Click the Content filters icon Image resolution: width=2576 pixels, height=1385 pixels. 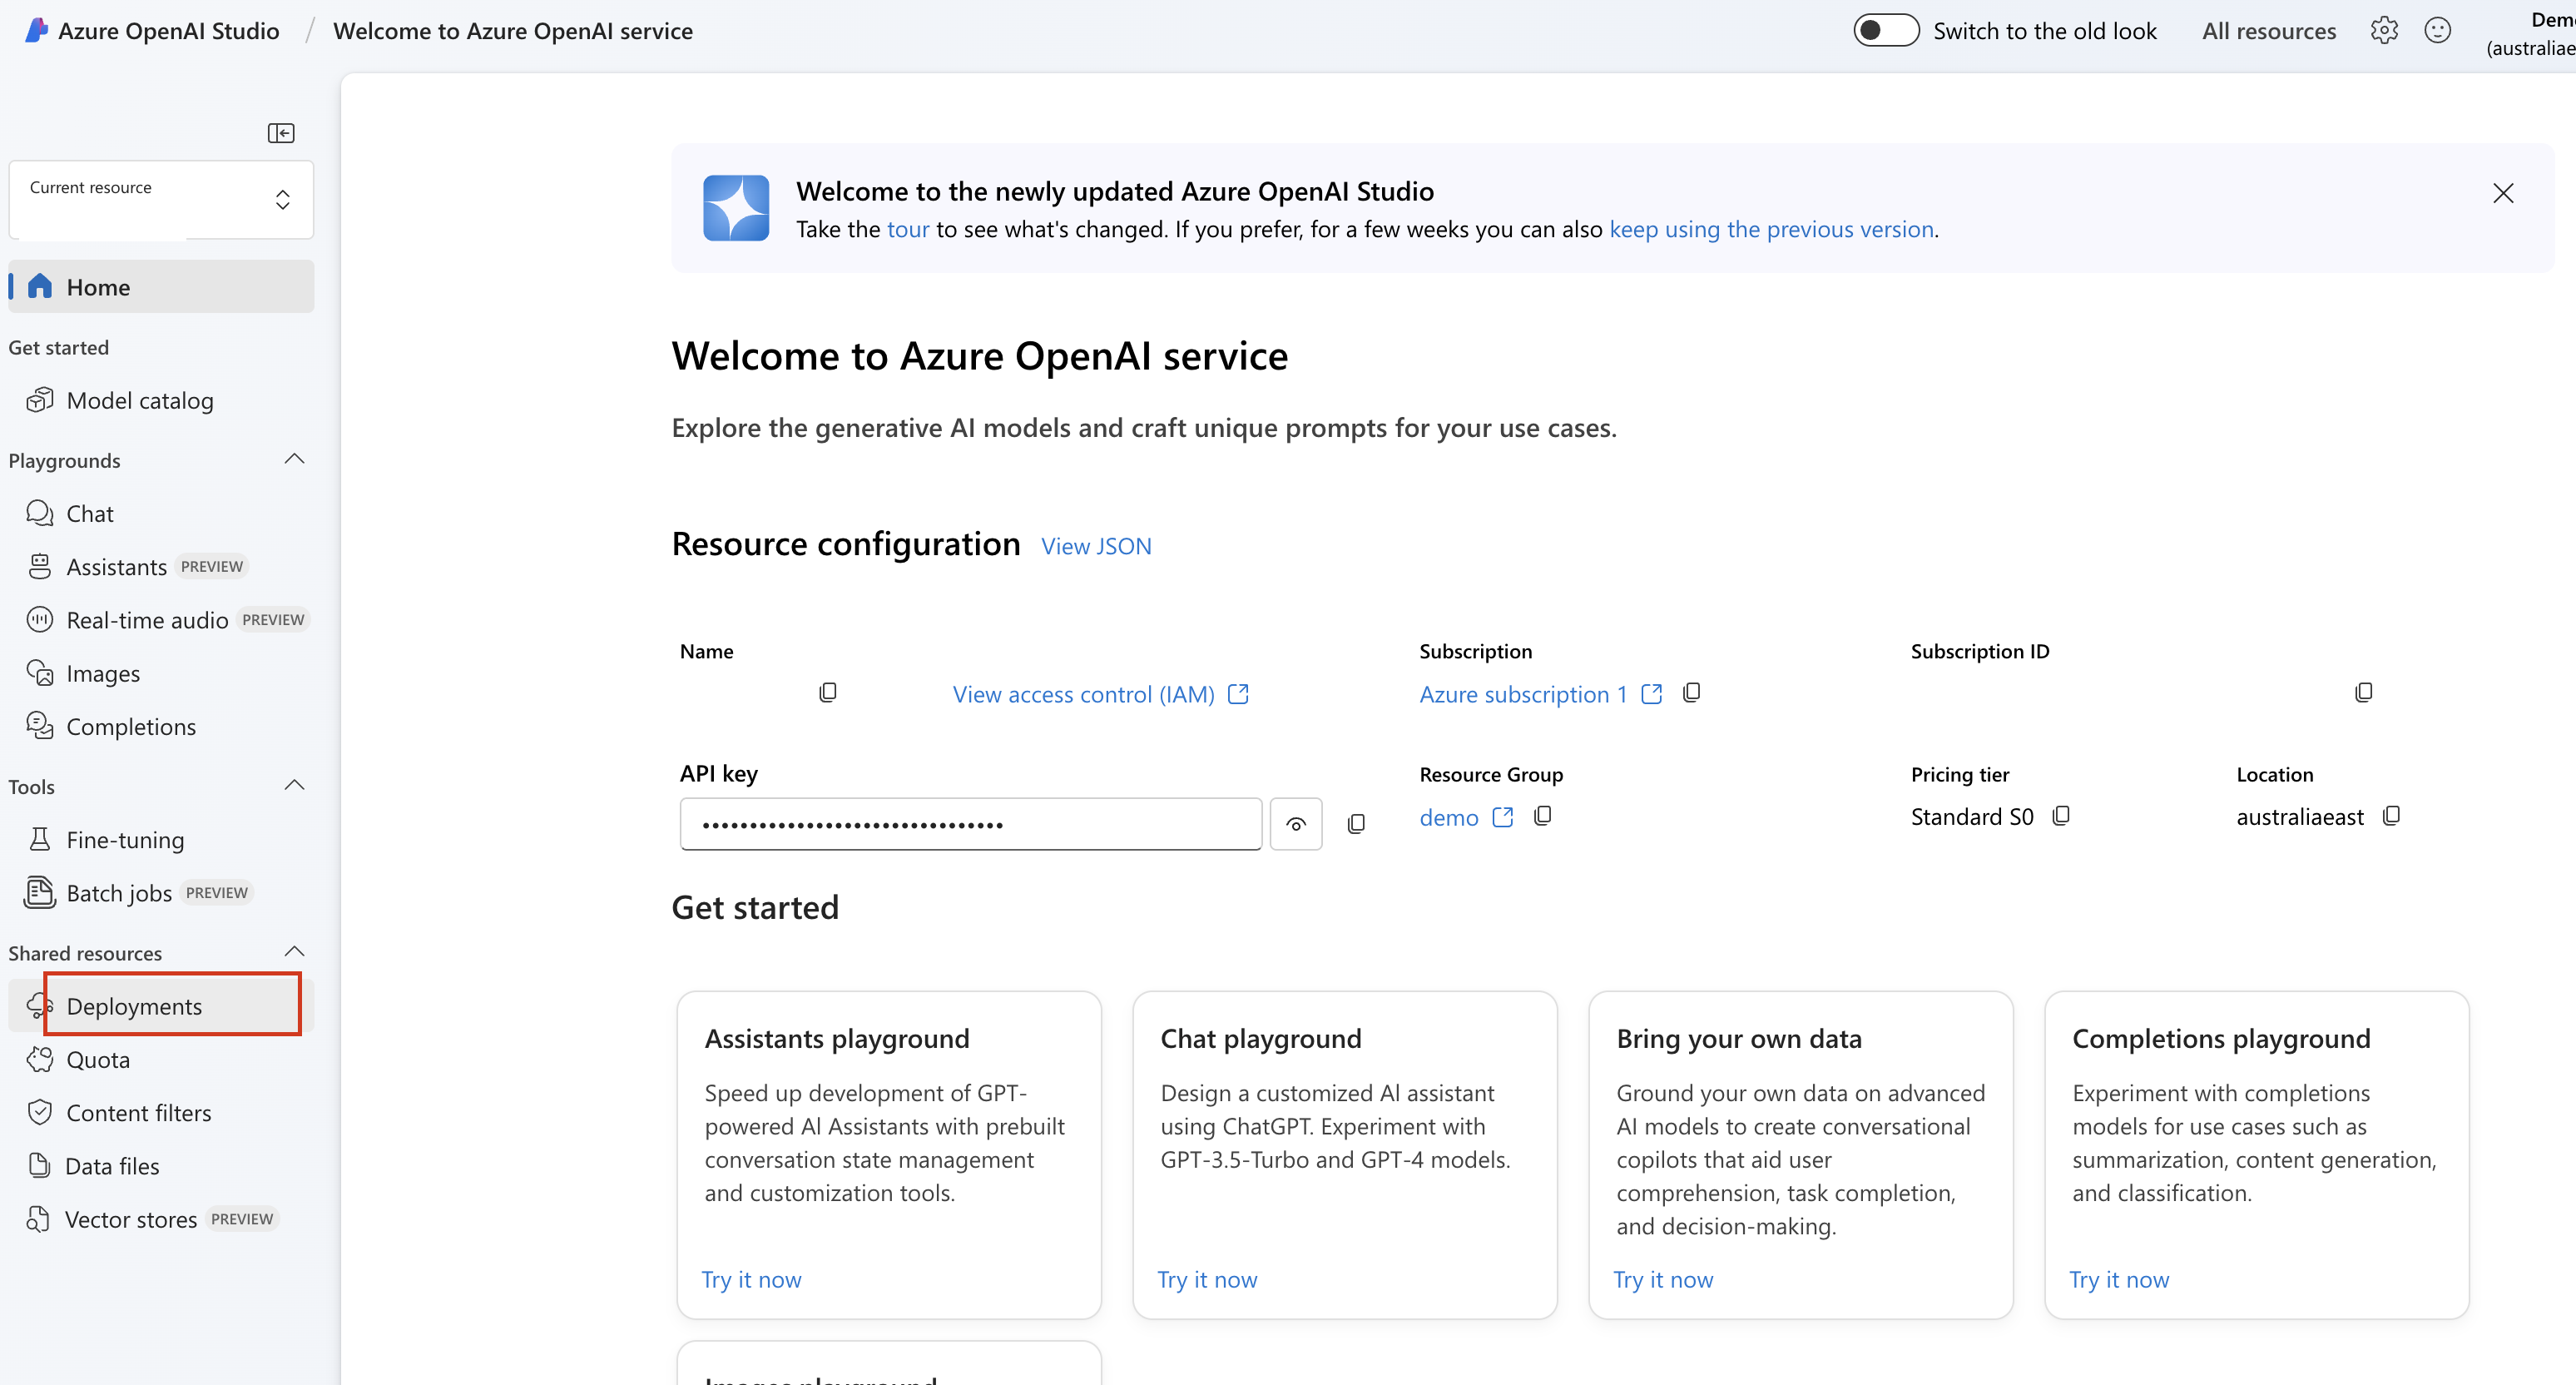pos(41,1112)
